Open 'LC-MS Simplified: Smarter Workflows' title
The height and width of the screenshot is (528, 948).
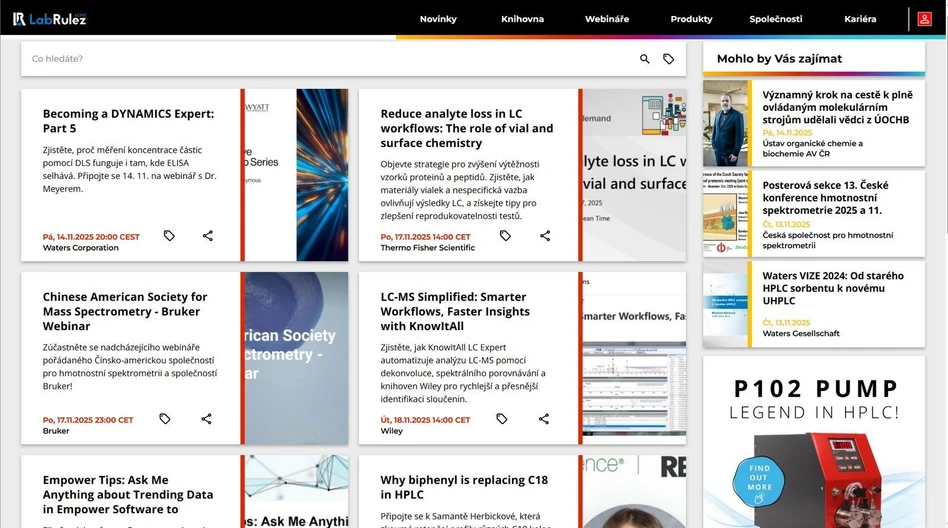[x=455, y=311]
